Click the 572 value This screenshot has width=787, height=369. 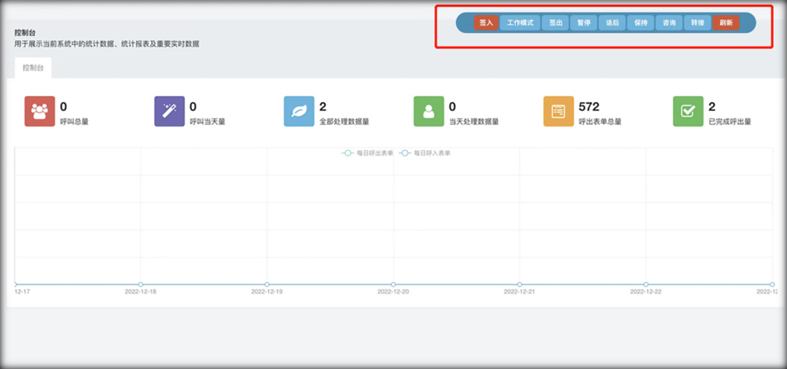pos(589,106)
